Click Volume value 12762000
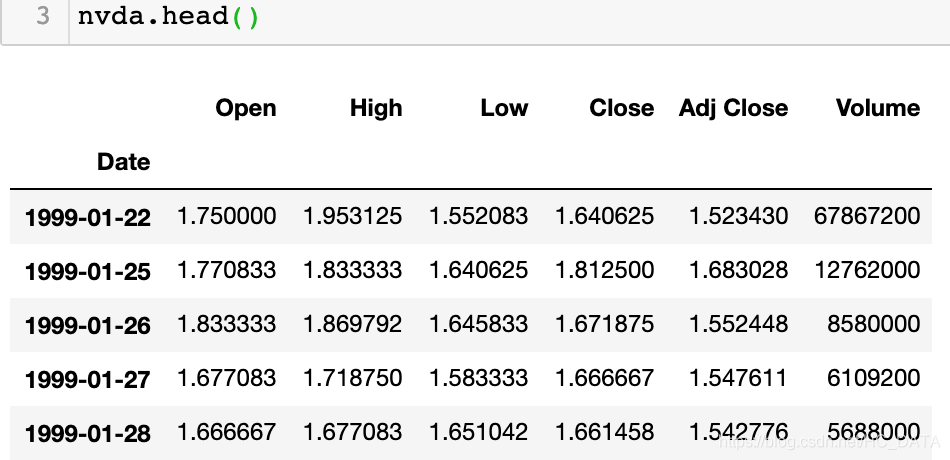 [867, 270]
